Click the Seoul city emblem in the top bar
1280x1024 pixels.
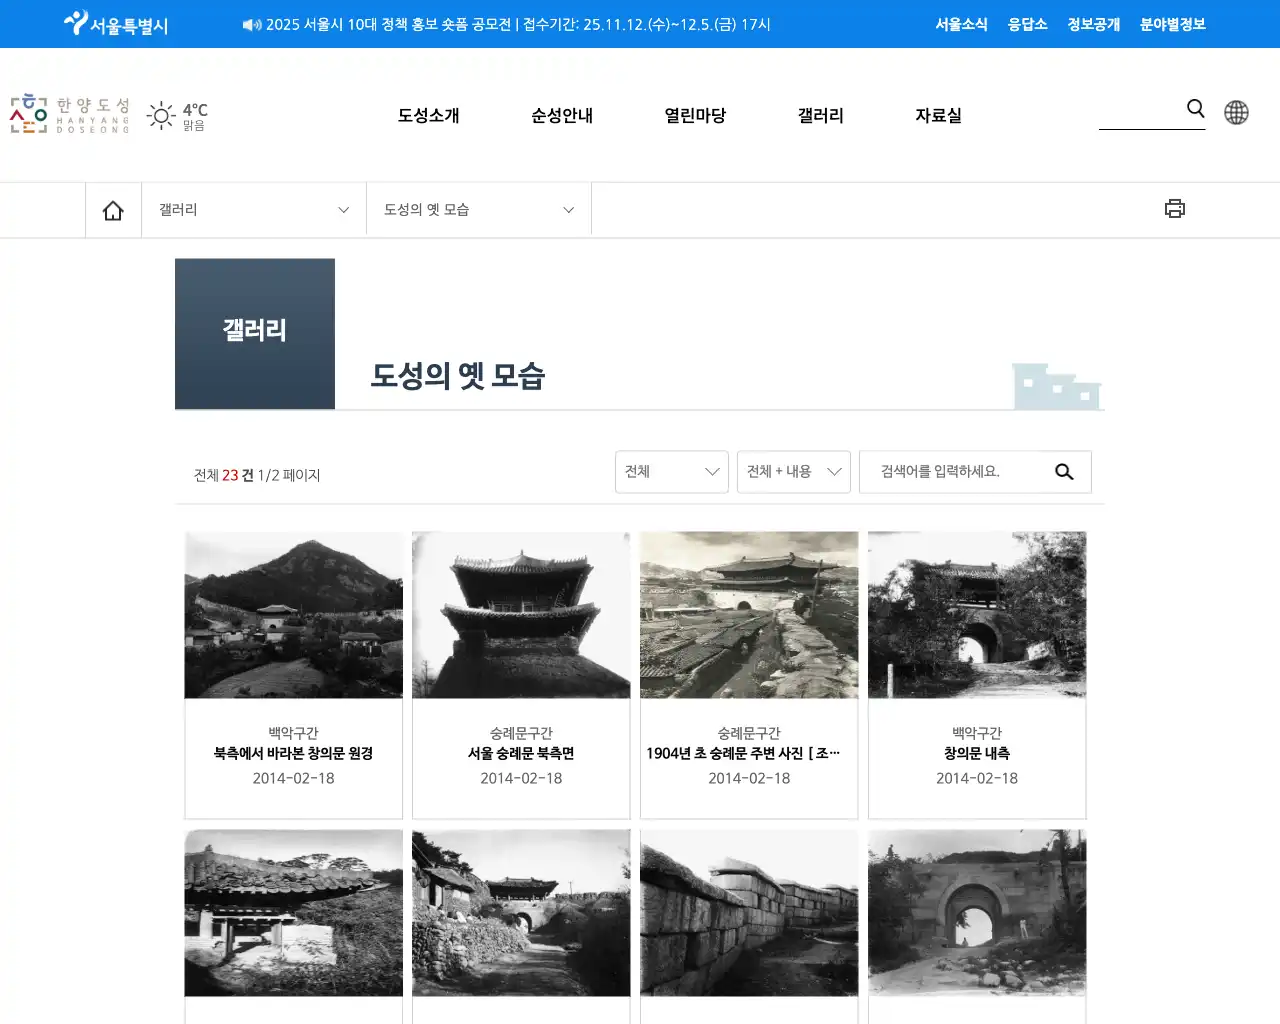(75, 22)
